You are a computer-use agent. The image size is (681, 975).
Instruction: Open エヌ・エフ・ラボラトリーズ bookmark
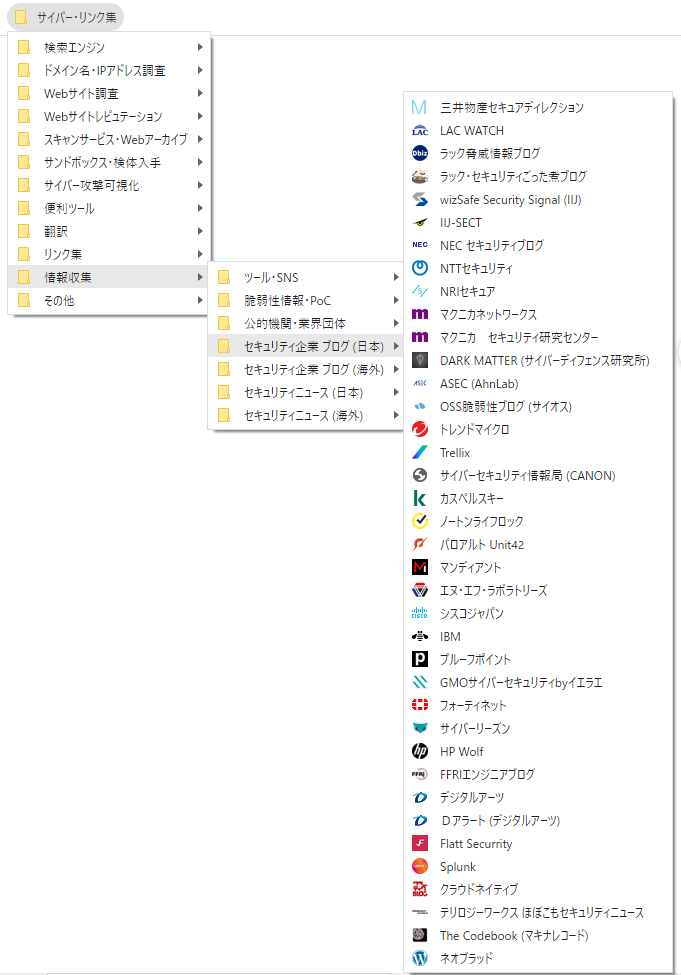click(539, 591)
